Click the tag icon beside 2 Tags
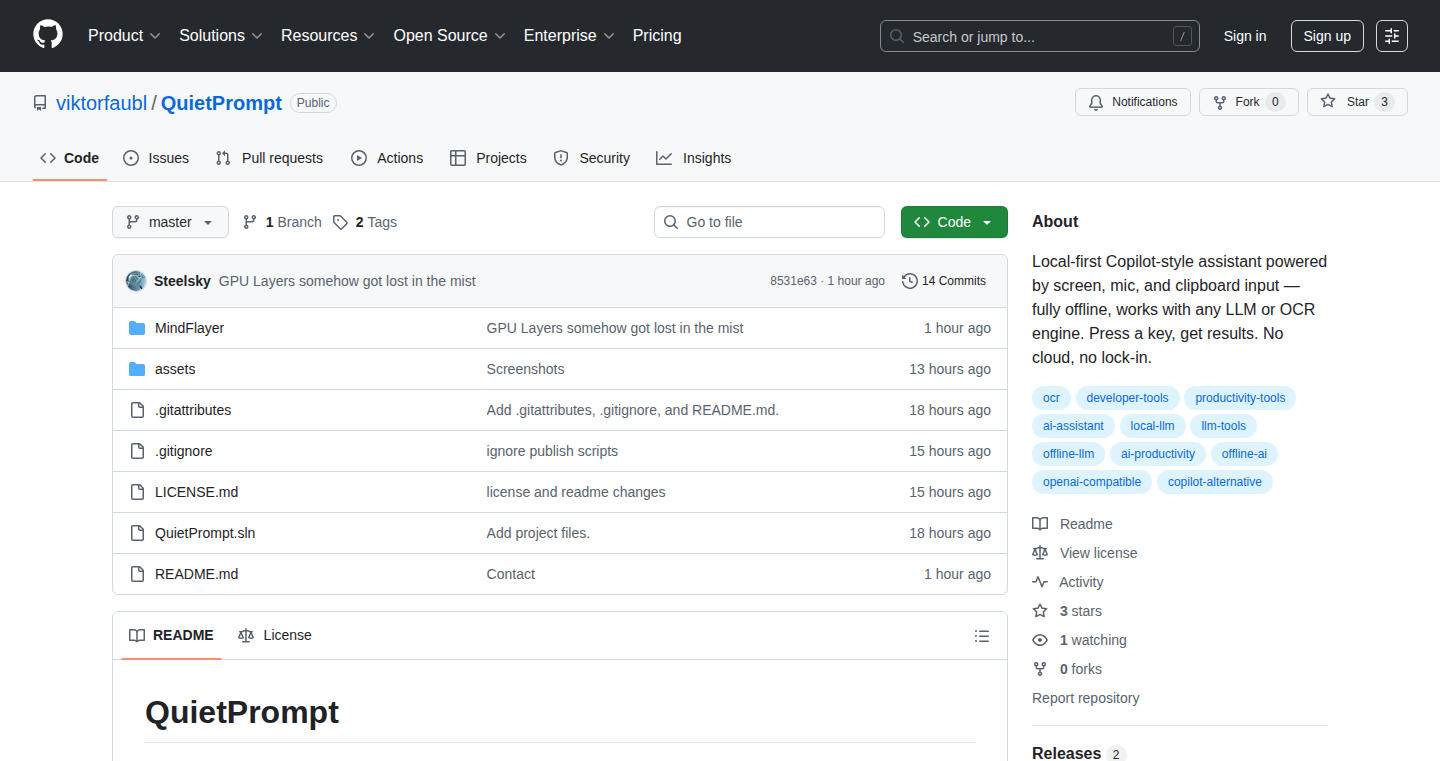This screenshot has width=1440, height=761. point(340,222)
